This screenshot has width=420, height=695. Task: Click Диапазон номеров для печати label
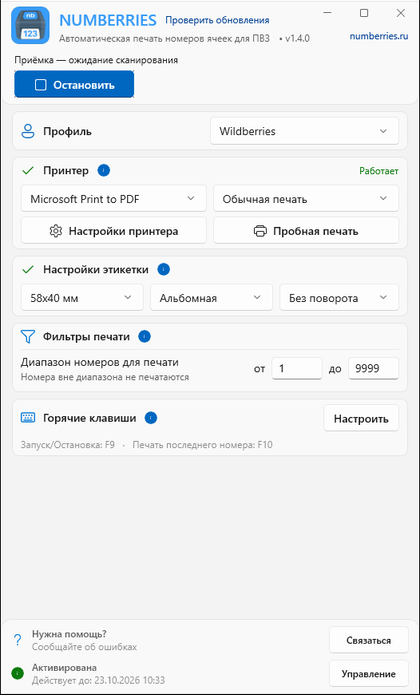[x=100, y=362]
